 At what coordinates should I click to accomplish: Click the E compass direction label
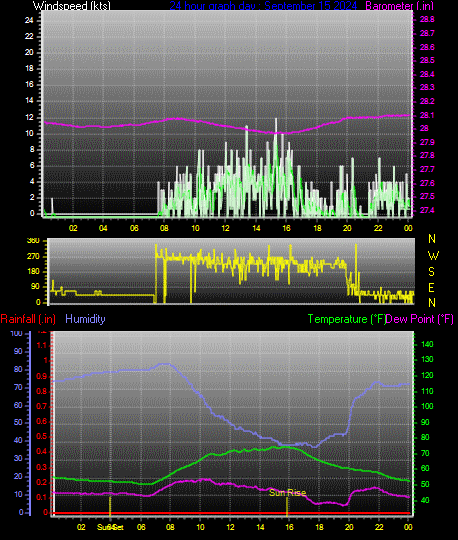click(431, 288)
